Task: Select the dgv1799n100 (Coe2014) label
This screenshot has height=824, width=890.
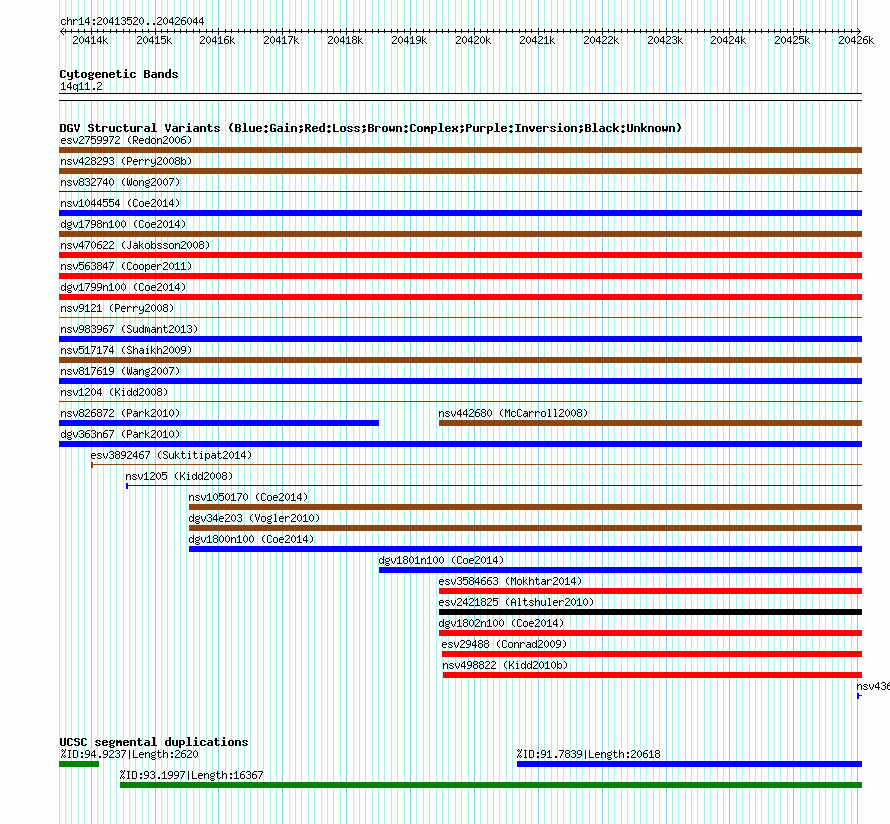Action: point(123,287)
